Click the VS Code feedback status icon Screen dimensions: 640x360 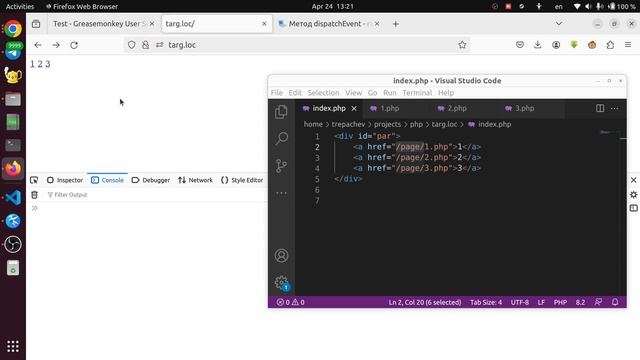pos(598,302)
